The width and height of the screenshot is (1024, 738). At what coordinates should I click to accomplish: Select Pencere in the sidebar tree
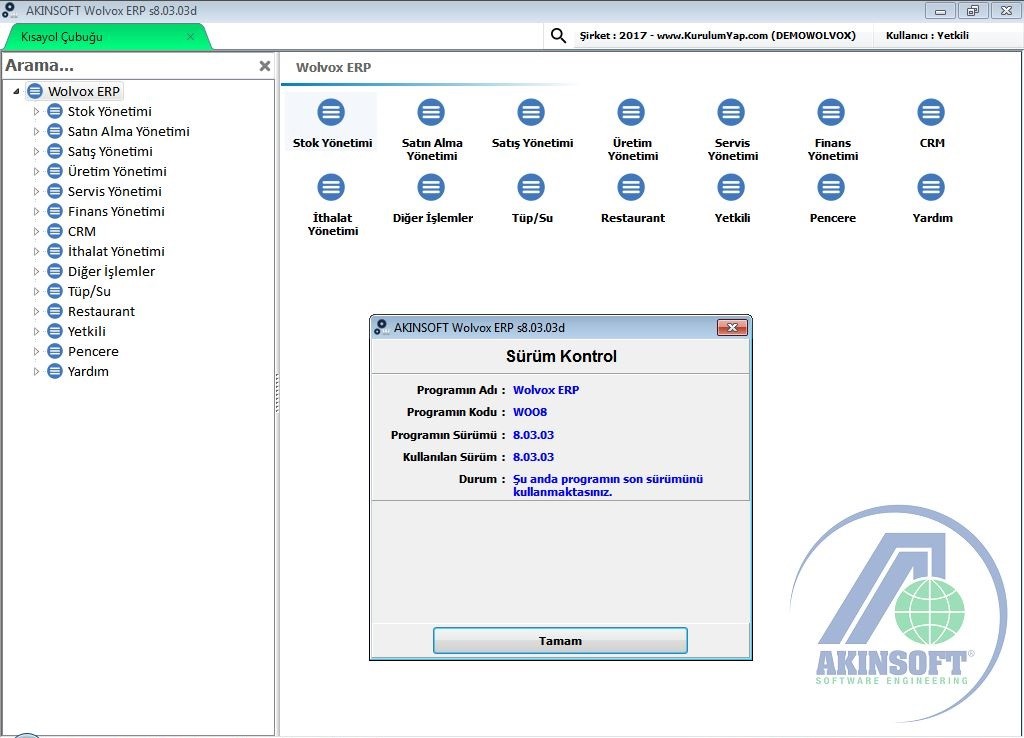tap(93, 351)
